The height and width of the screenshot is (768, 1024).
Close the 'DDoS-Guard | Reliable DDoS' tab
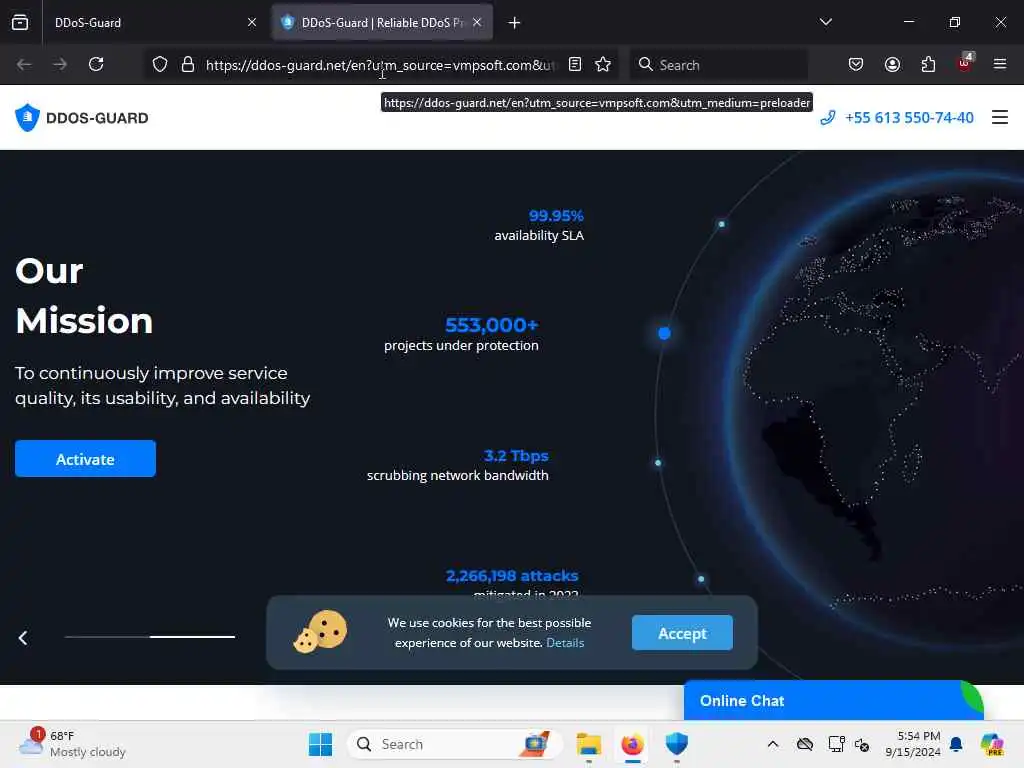[477, 23]
